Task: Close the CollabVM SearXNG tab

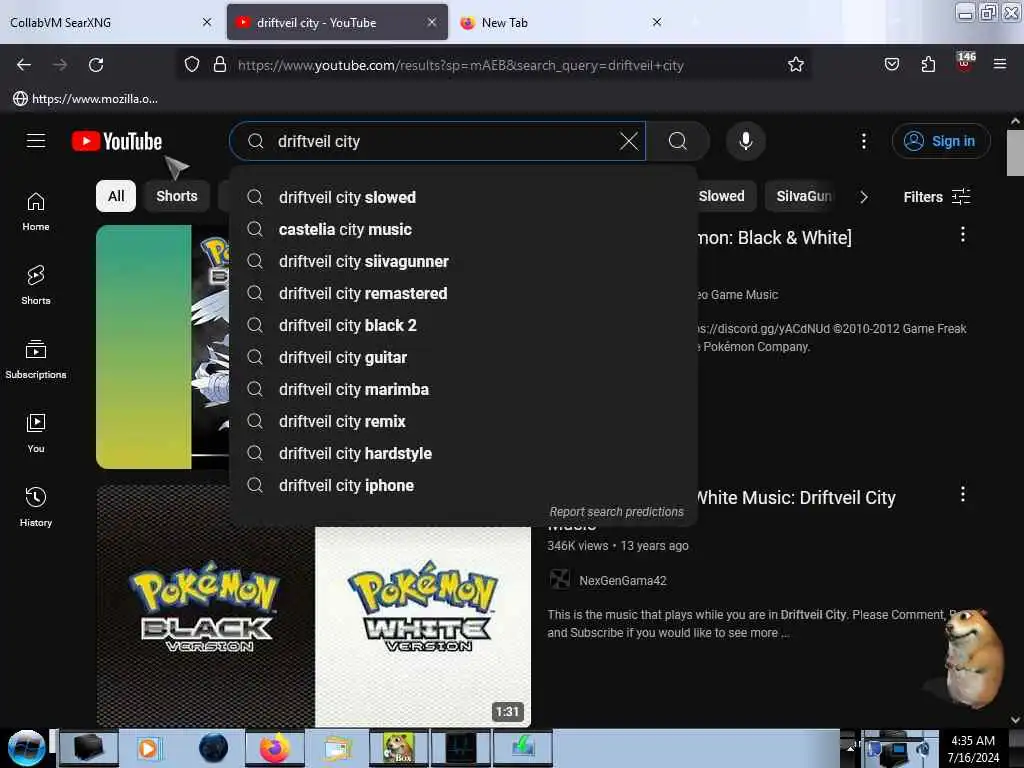Action: (x=207, y=22)
